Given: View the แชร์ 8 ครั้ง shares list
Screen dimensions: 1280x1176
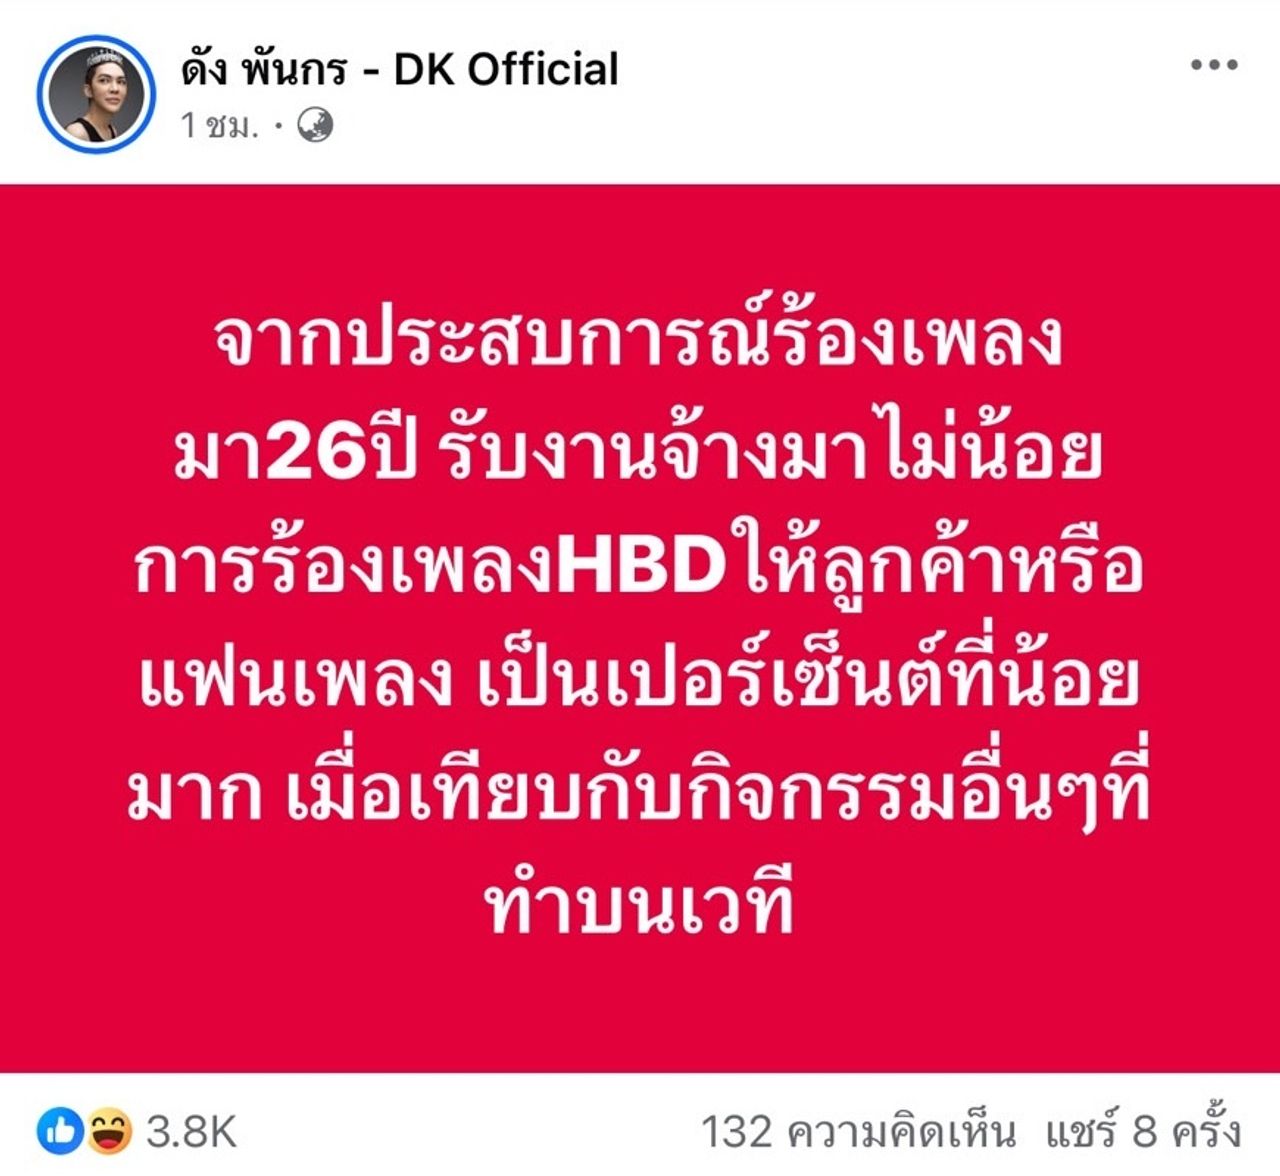Looking at the screenshot, I should (x=1144, y=1132).
